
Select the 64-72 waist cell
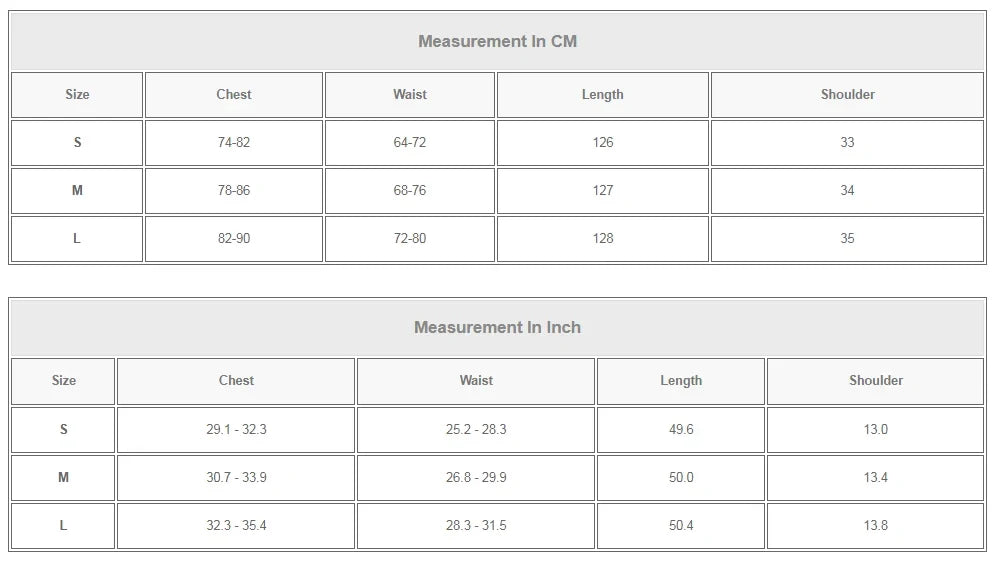(410, 143)
